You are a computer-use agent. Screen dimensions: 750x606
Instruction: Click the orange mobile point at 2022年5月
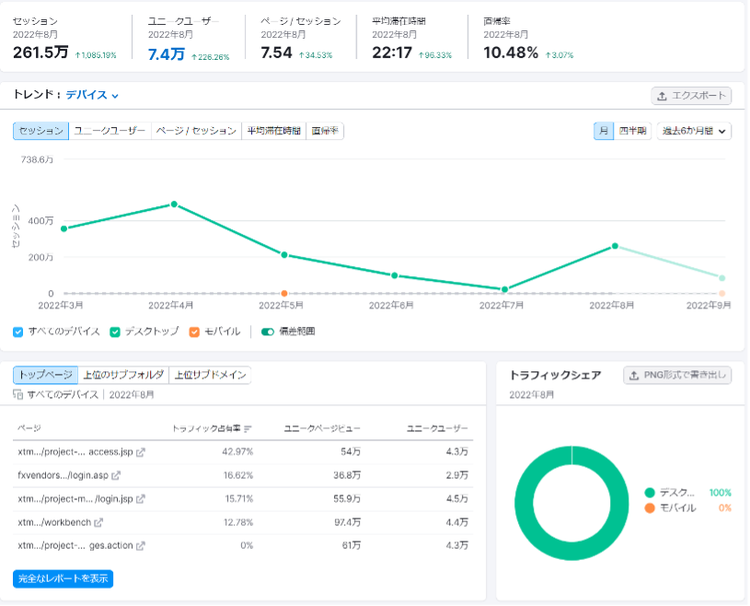pyautogui.click(x=284, y=293)
